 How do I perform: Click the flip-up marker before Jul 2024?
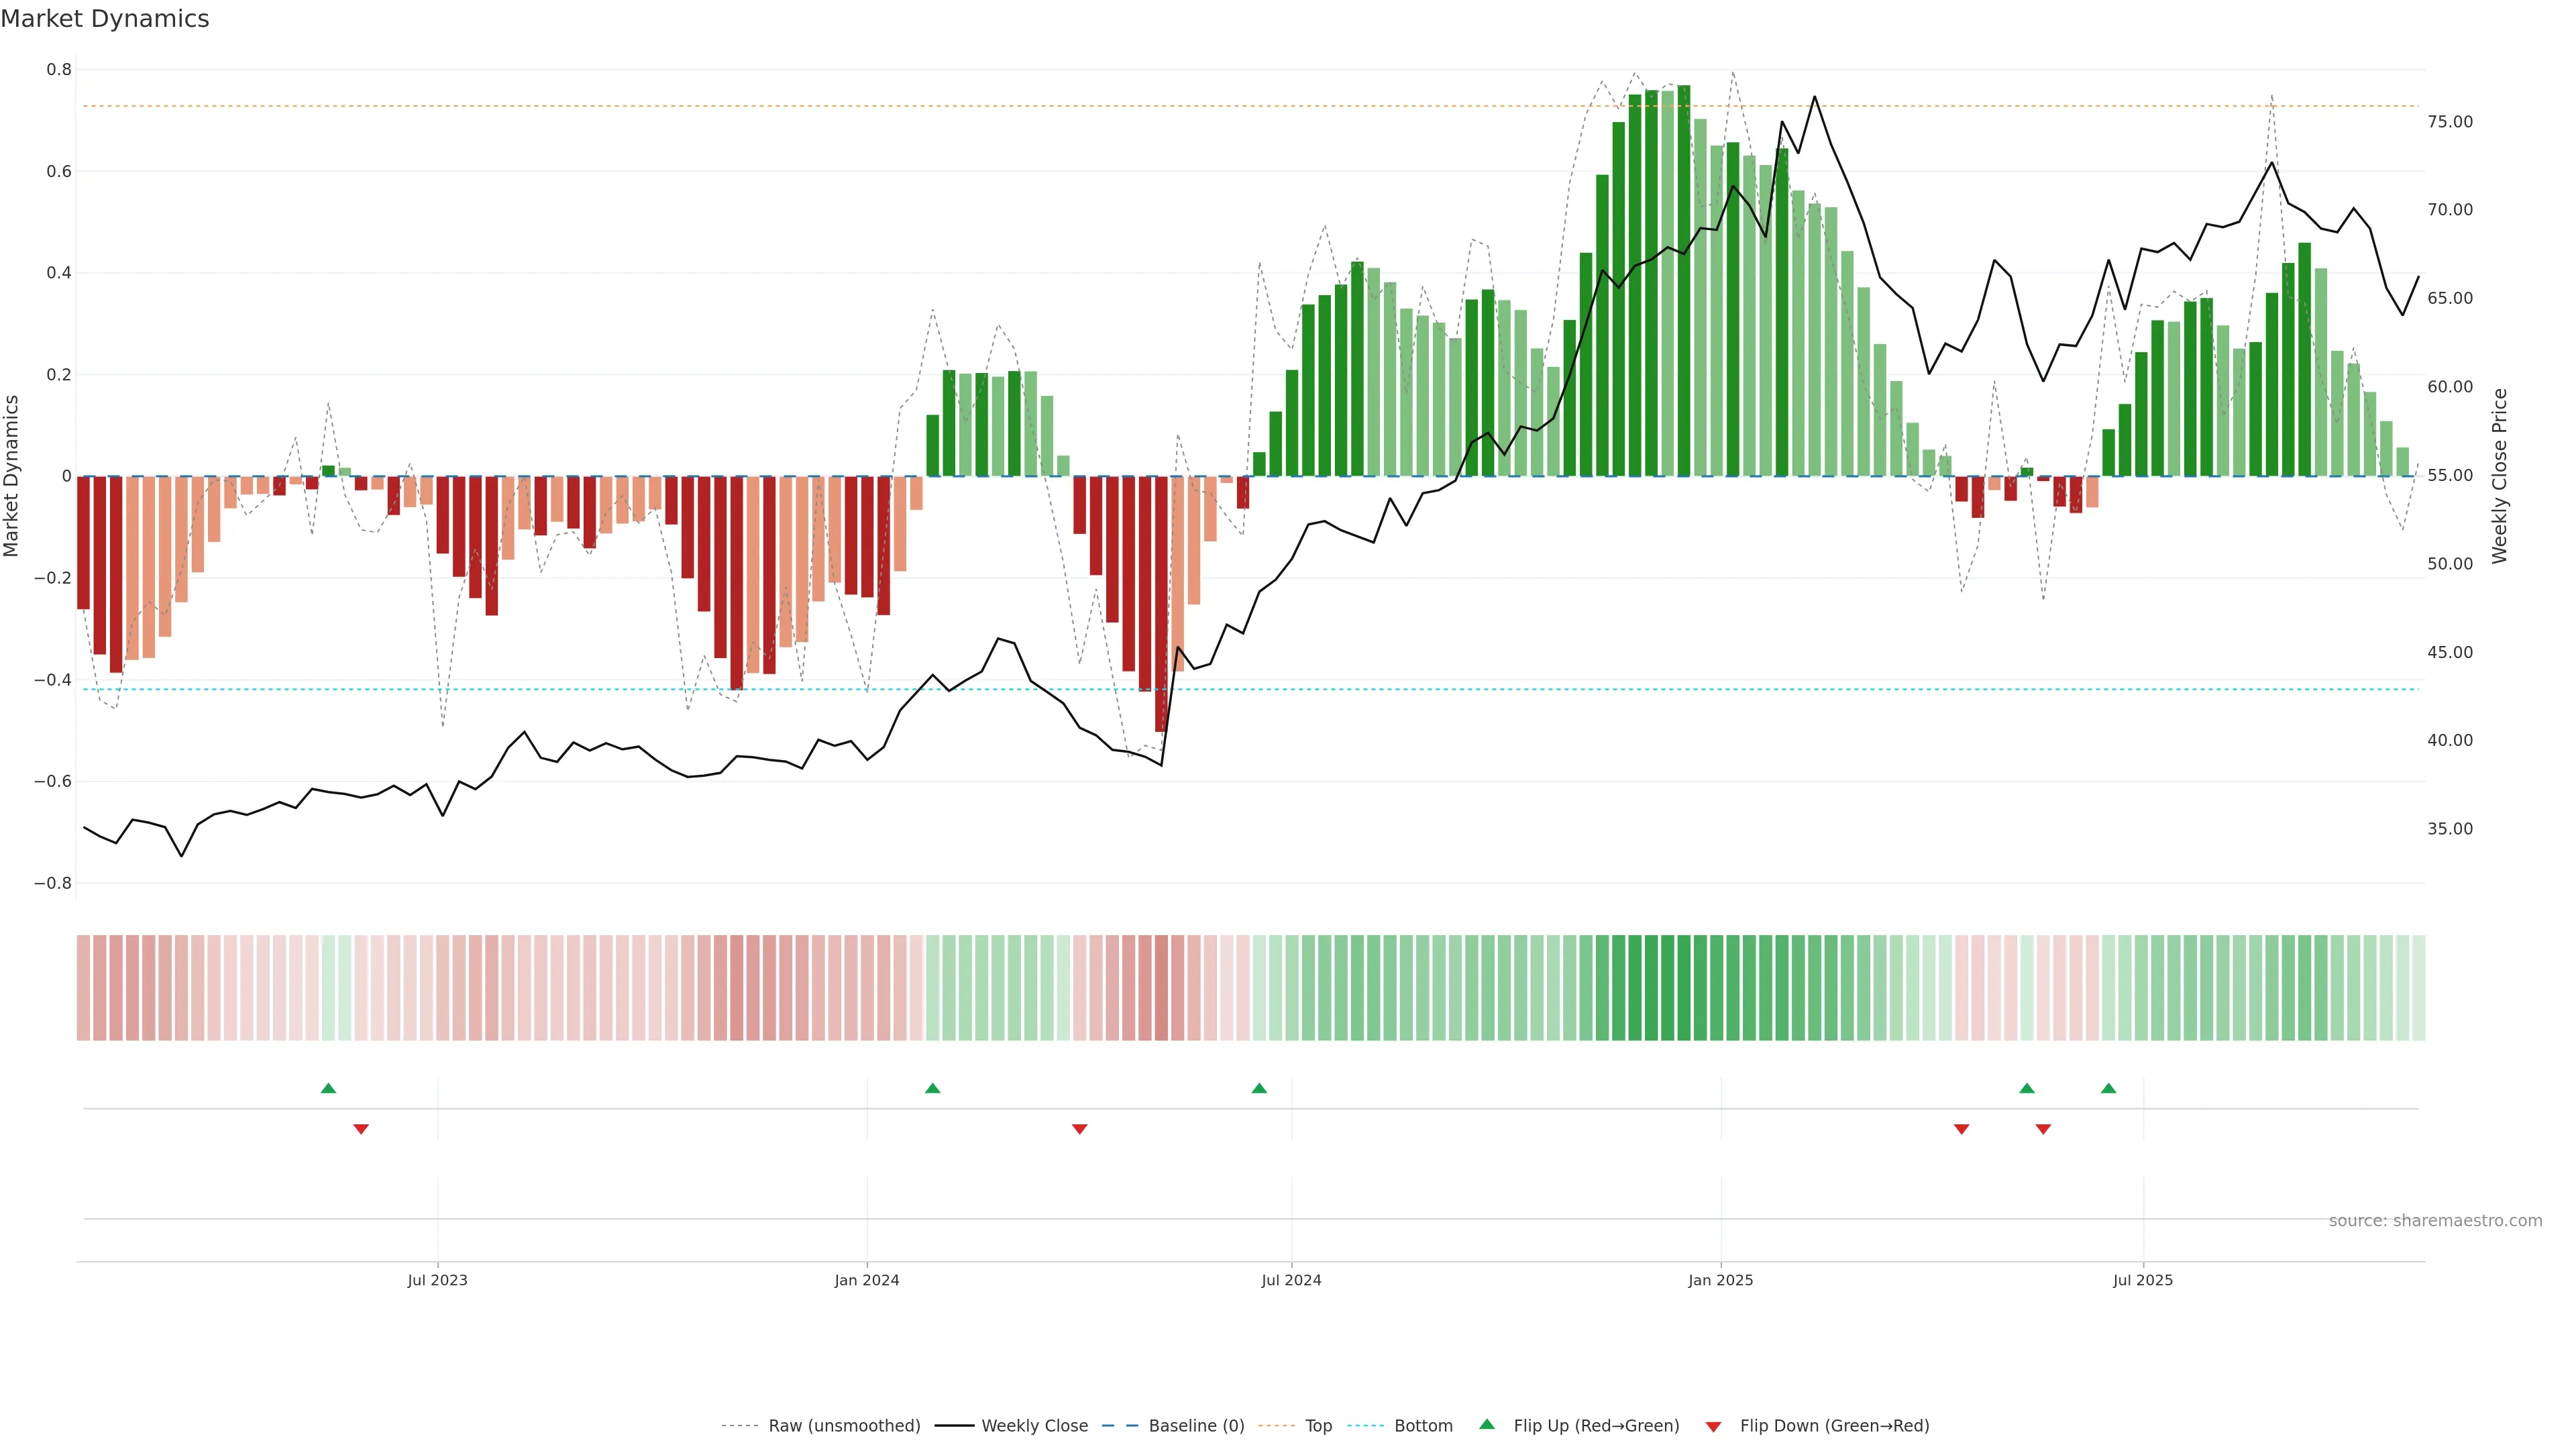1259,1088
